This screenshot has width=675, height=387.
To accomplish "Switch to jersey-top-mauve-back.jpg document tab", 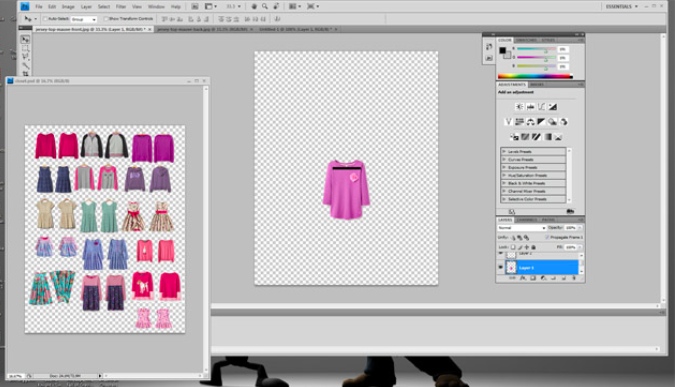I will pos(204,29).
